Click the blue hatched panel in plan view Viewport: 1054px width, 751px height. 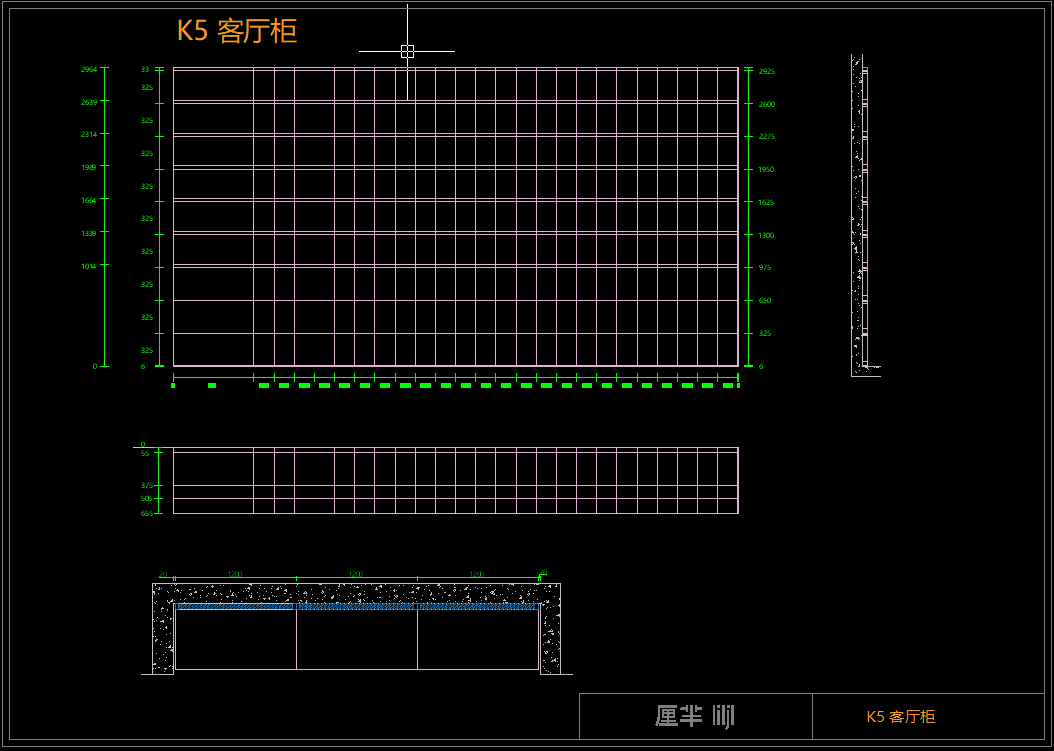[357, 606]
